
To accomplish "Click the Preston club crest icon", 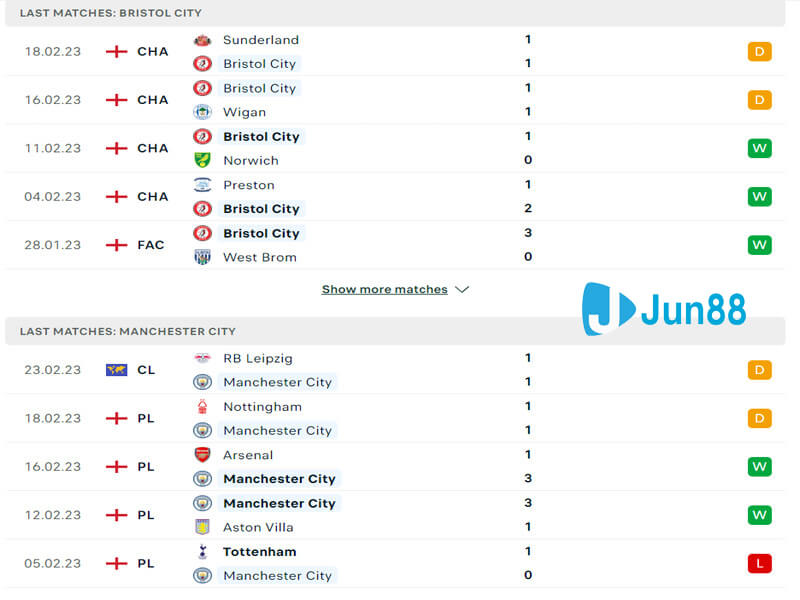I will [x=202, y=185].
